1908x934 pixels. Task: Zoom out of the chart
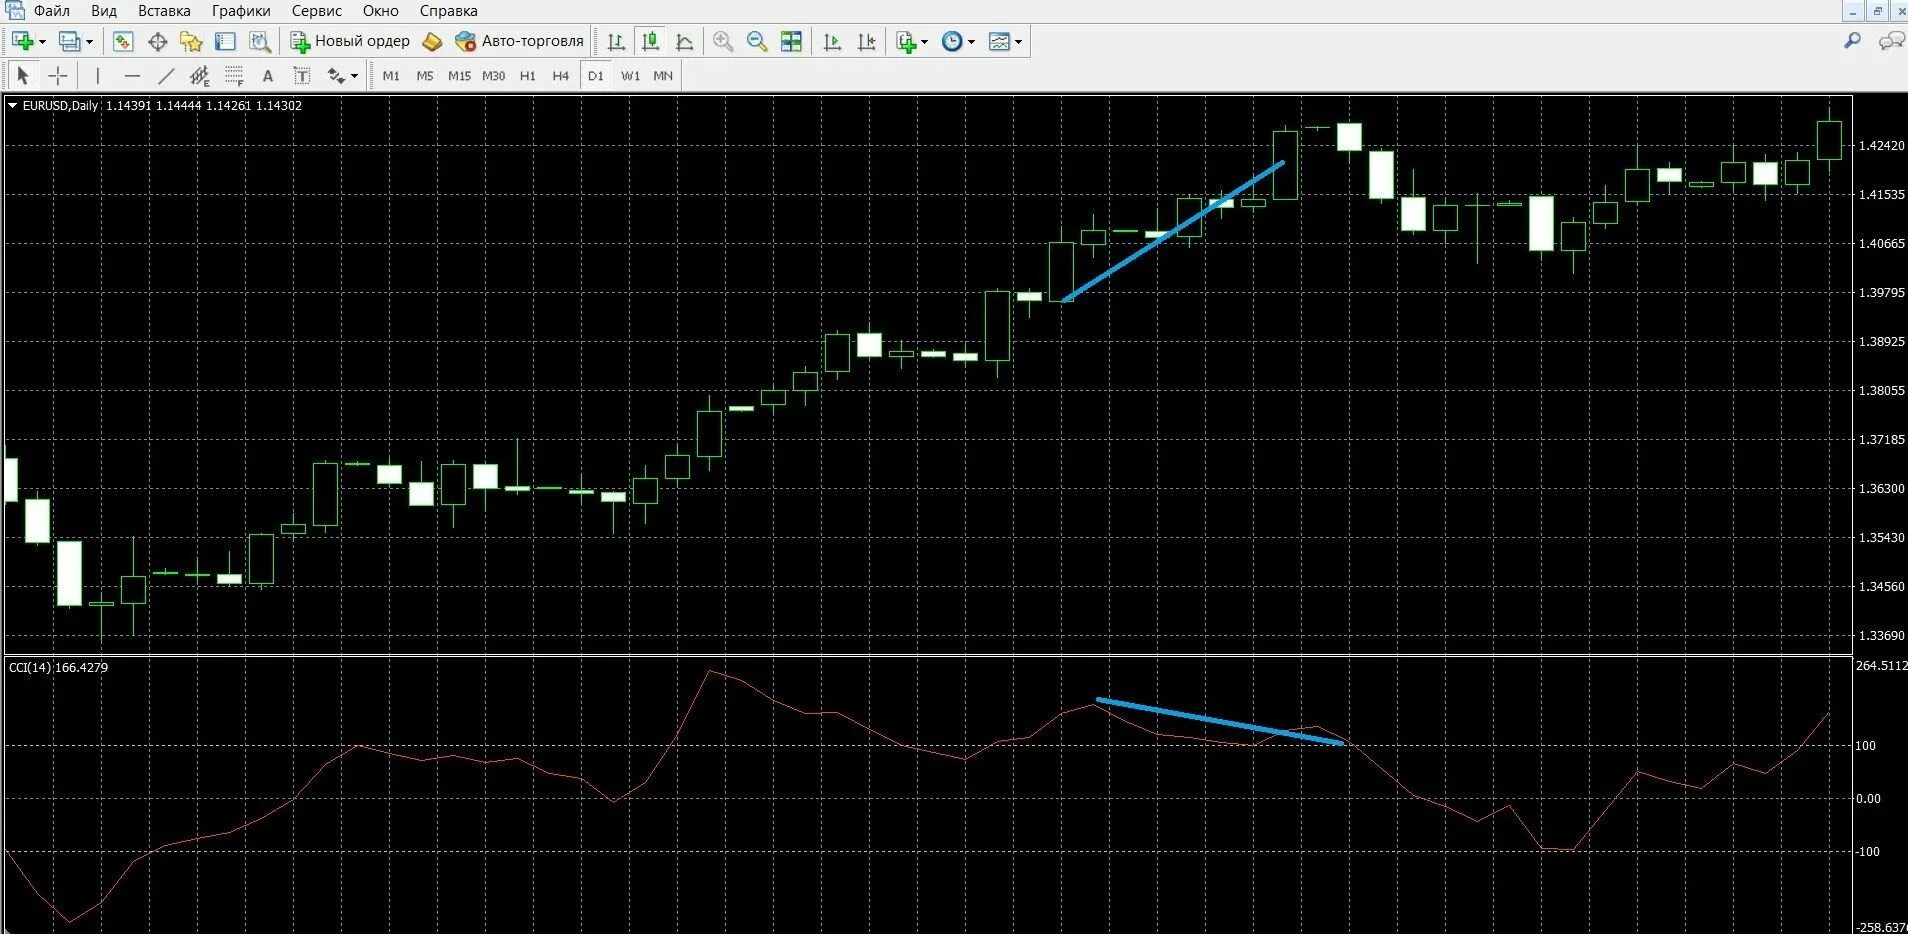coord(757,41)
